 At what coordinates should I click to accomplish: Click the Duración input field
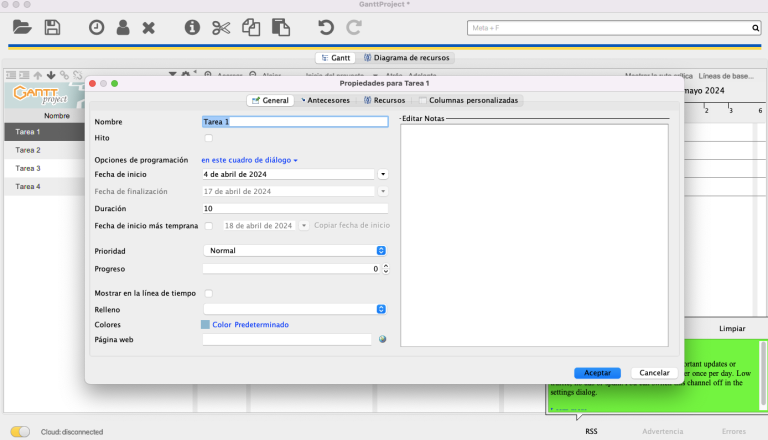tap(294, 208)
